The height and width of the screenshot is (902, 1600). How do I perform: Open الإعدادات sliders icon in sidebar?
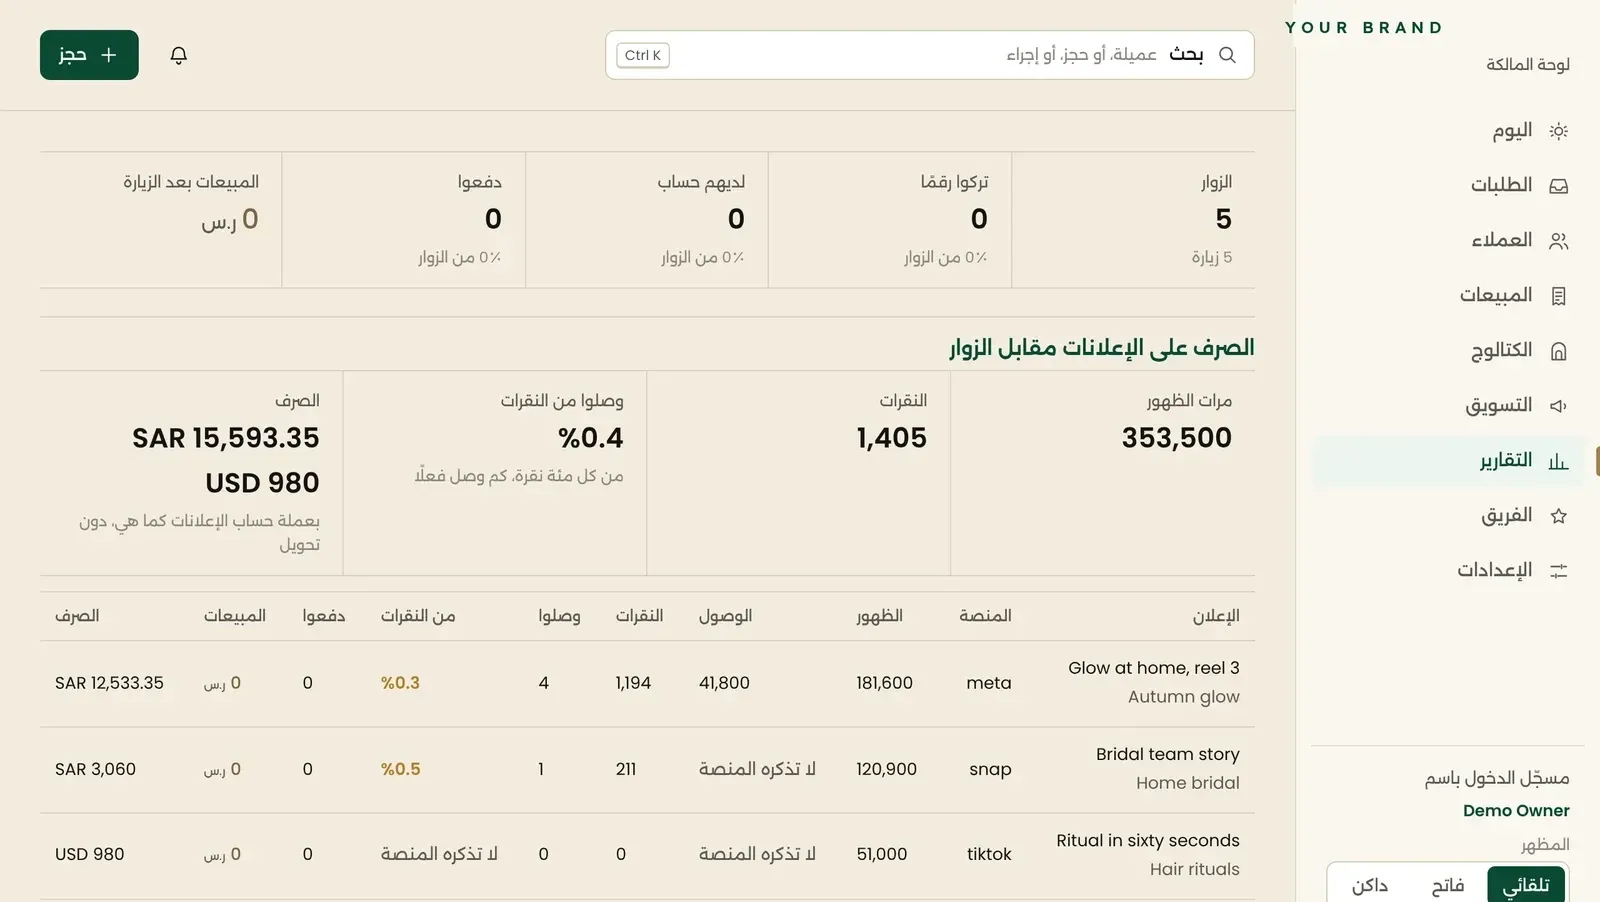pyautogui.click(x=1558, y=571)
